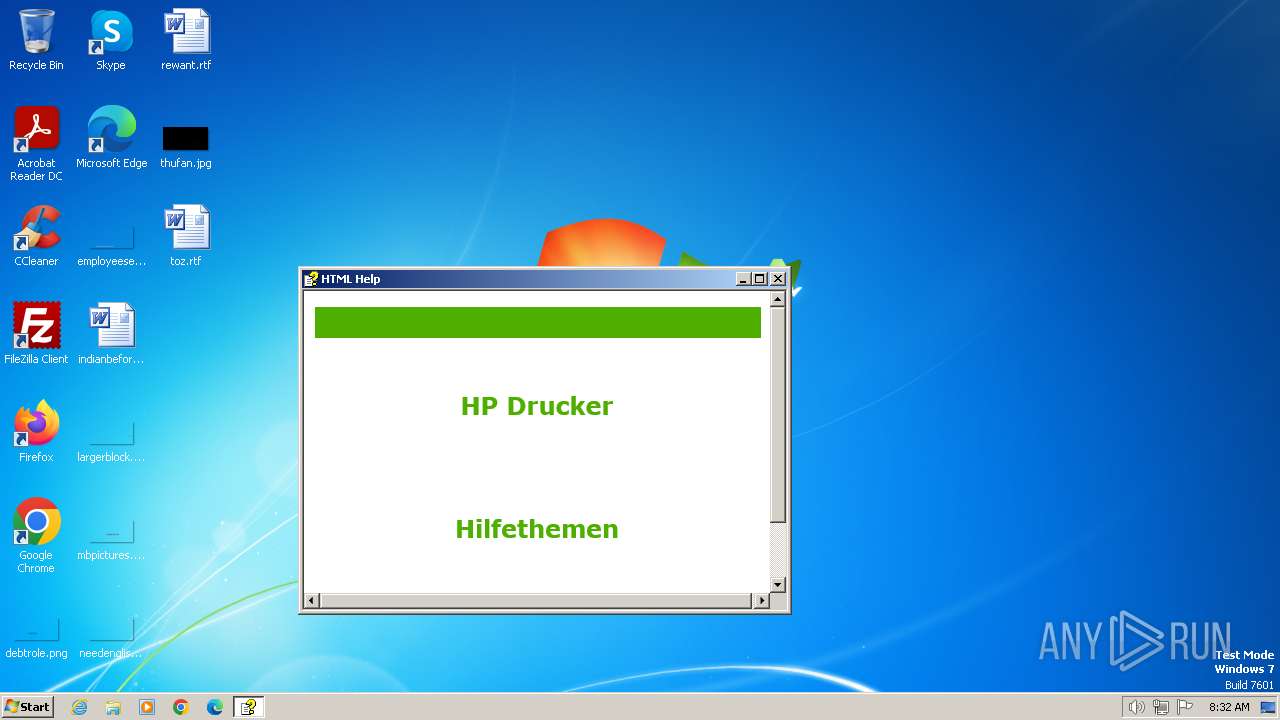The image size is (1280, 720).
Task: Click the vertical scrollbar down arrow
Action: tap(777, 584)
